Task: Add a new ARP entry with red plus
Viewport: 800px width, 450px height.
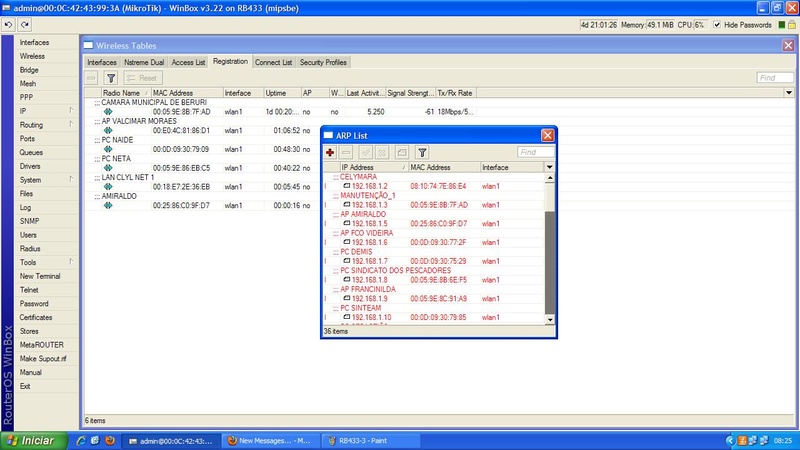Action: [330, 152]
